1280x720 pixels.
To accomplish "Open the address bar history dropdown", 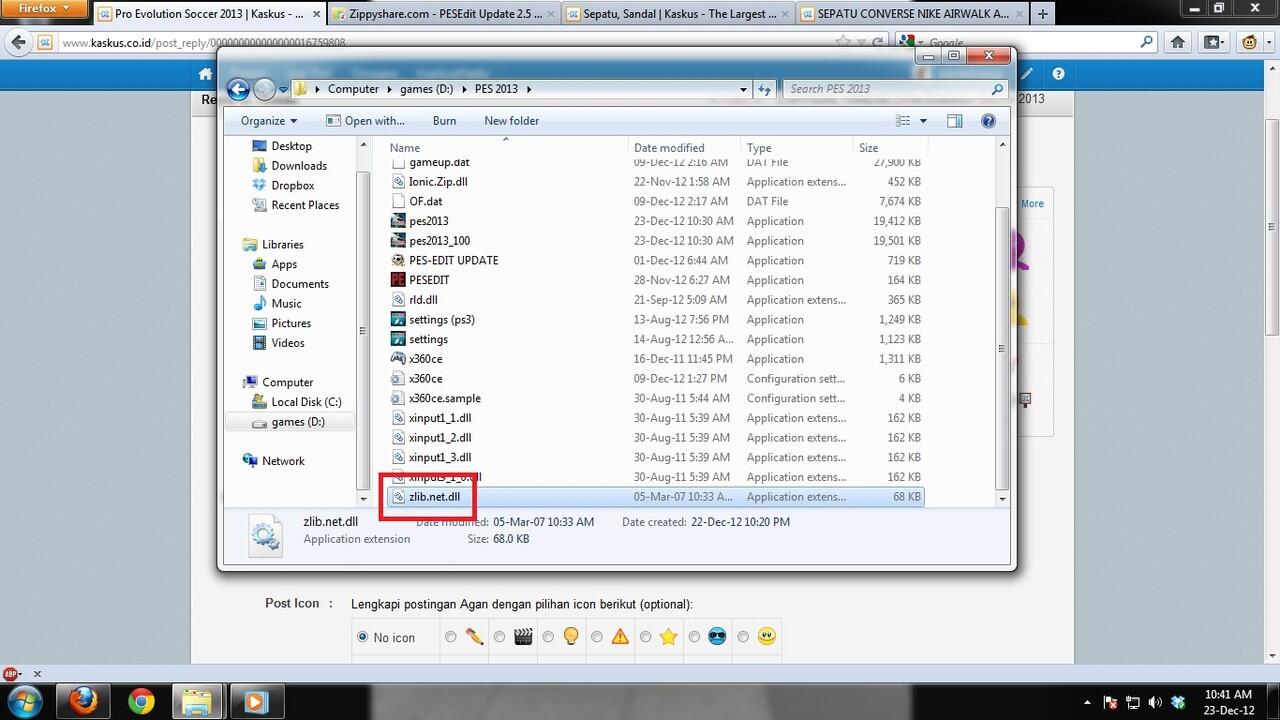I will (x=743, y=89).
